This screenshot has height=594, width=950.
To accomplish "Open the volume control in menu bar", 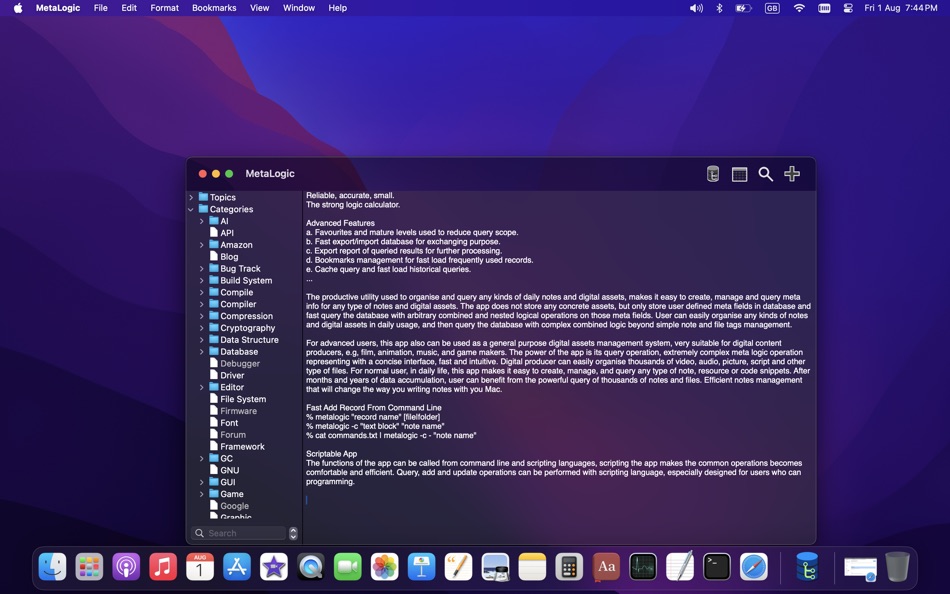I will 696,8.
